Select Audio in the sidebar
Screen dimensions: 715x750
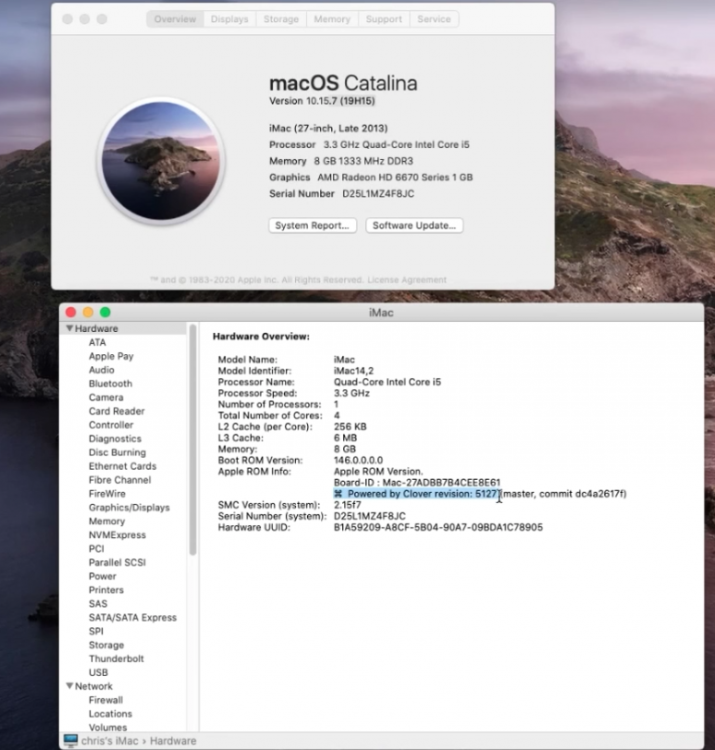pyautogui.click(x=101, y=370)
